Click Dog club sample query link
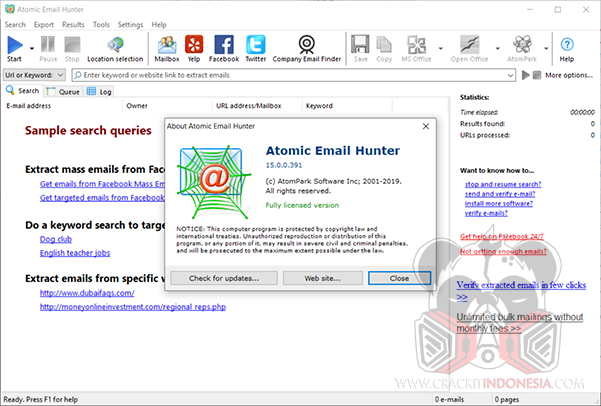Image resolution: width=601 pixels, height=406 pixels. 56,239
